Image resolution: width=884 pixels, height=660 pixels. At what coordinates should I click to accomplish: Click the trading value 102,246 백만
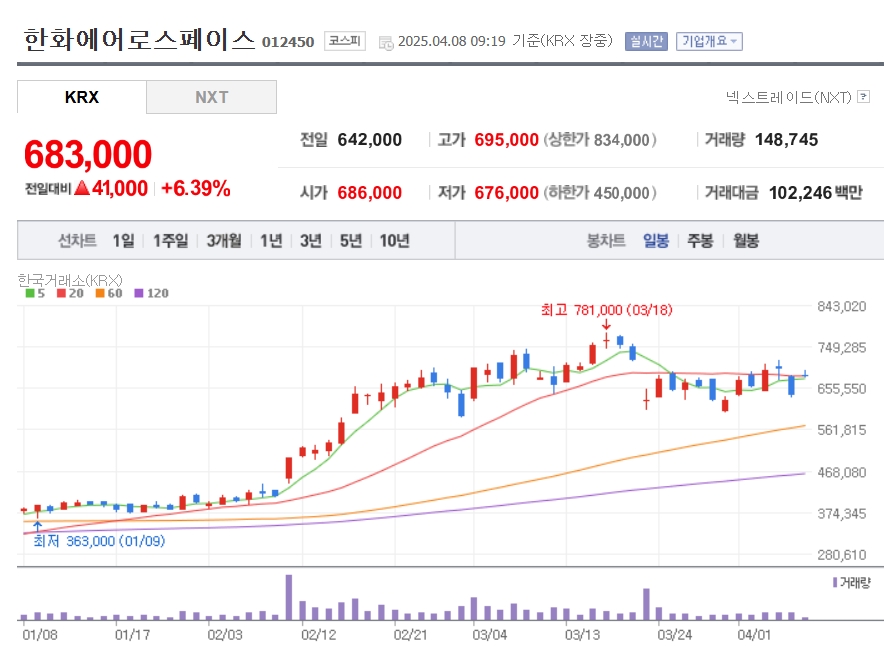click(816, 193)
